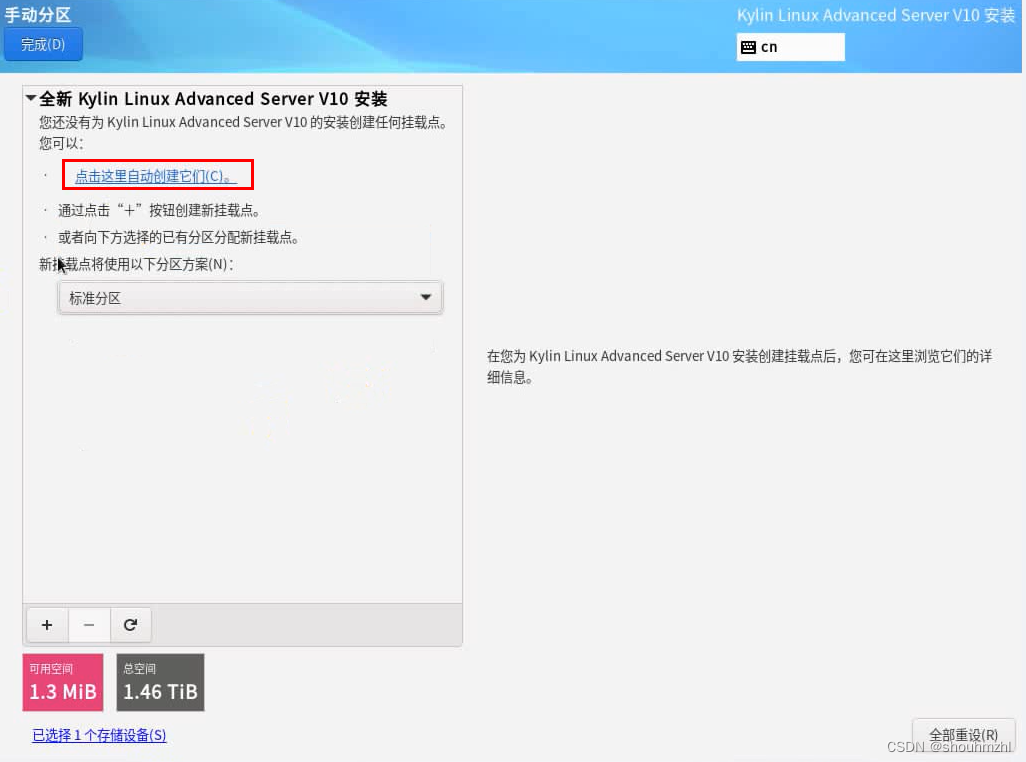Click the 完成(D) done button
The height and width of the screenshot is (762, 1026).
pyautogui.click(x=43, y=44)
